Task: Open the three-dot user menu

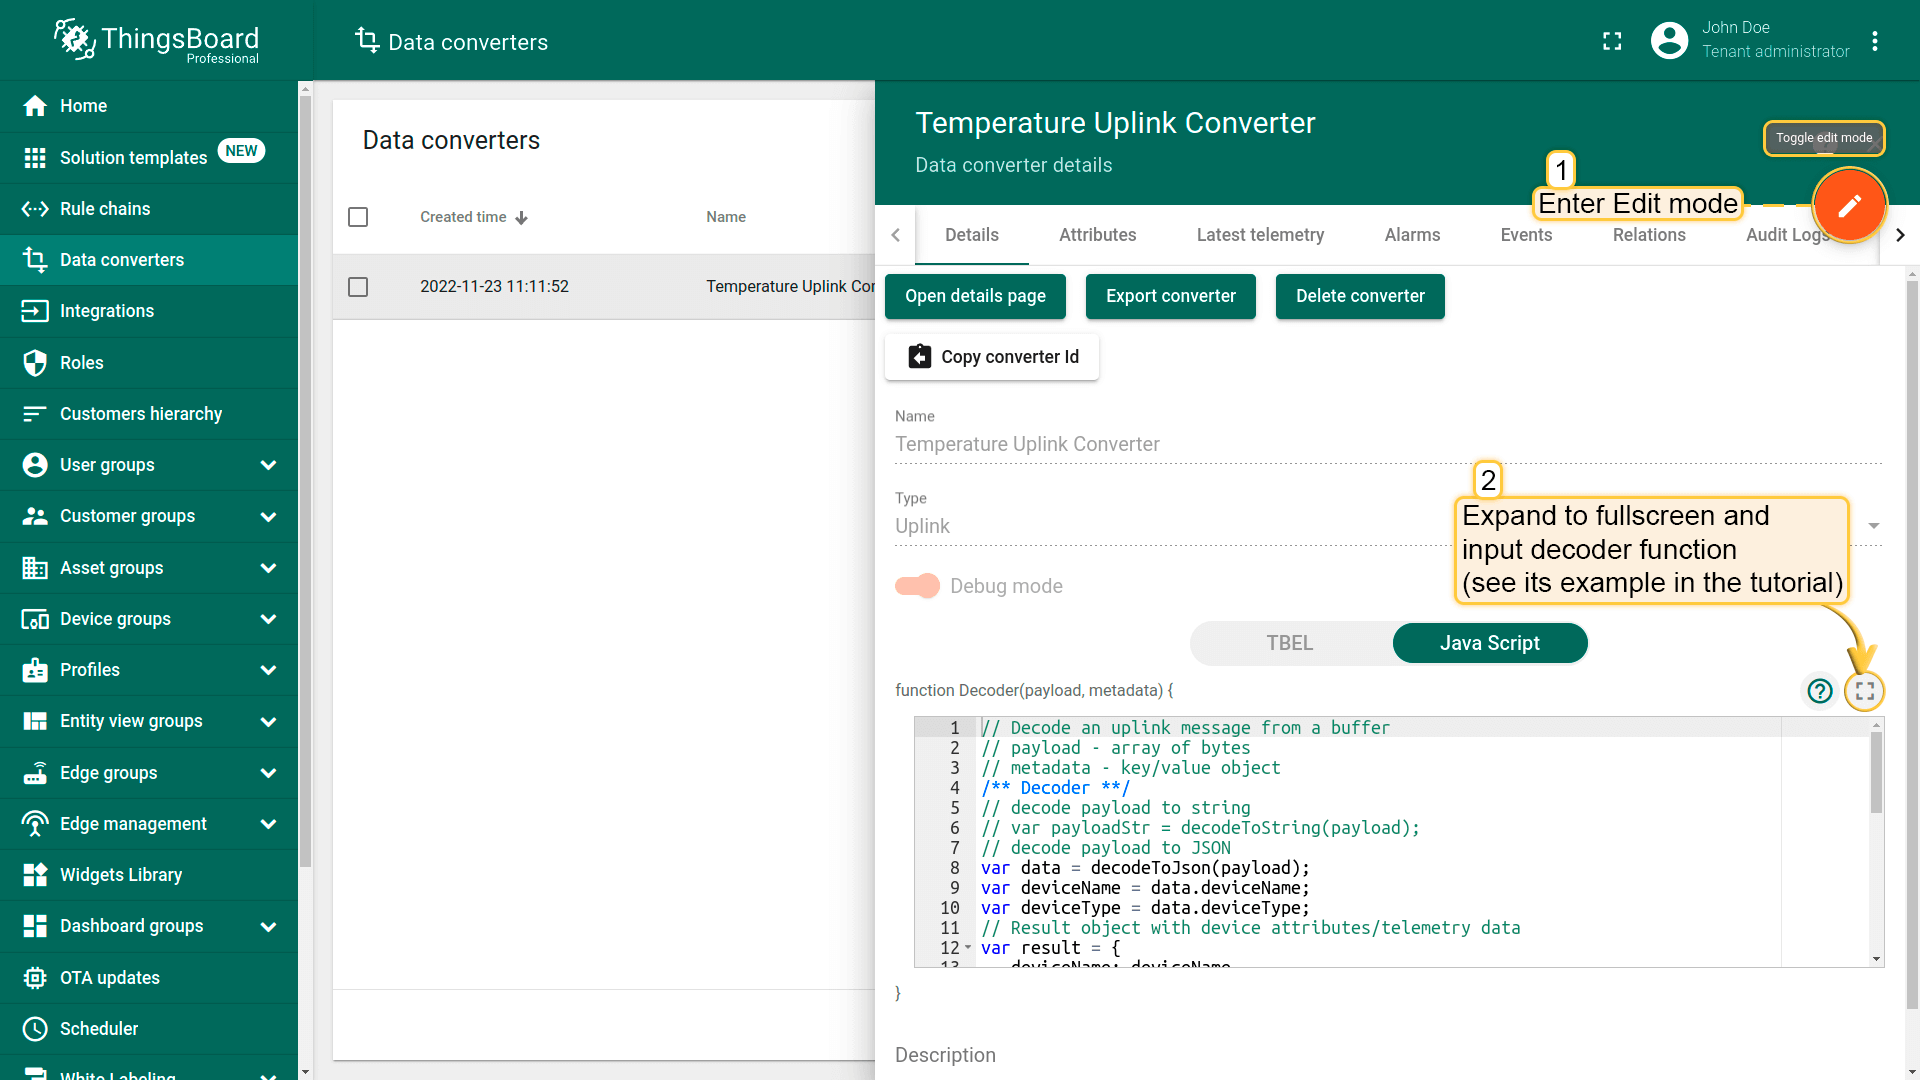Action: pyautogui.click(x=1875, y=41)
